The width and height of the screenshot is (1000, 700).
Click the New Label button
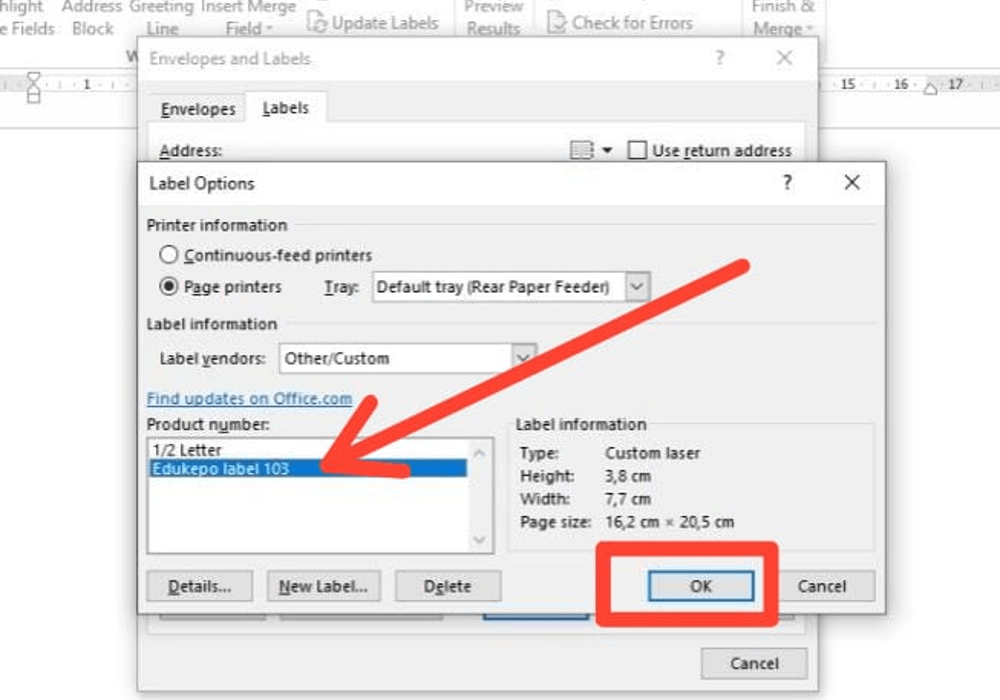tap(323, 586)
